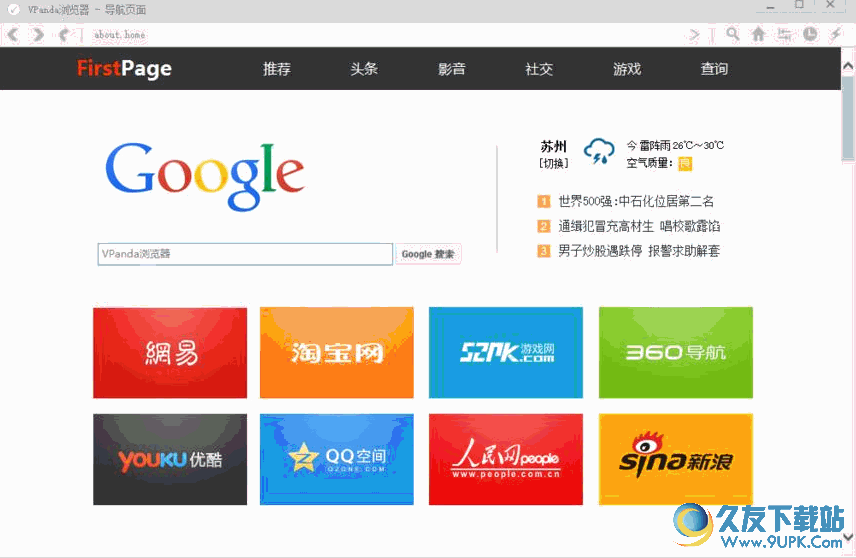Click the Google logo

205,176
